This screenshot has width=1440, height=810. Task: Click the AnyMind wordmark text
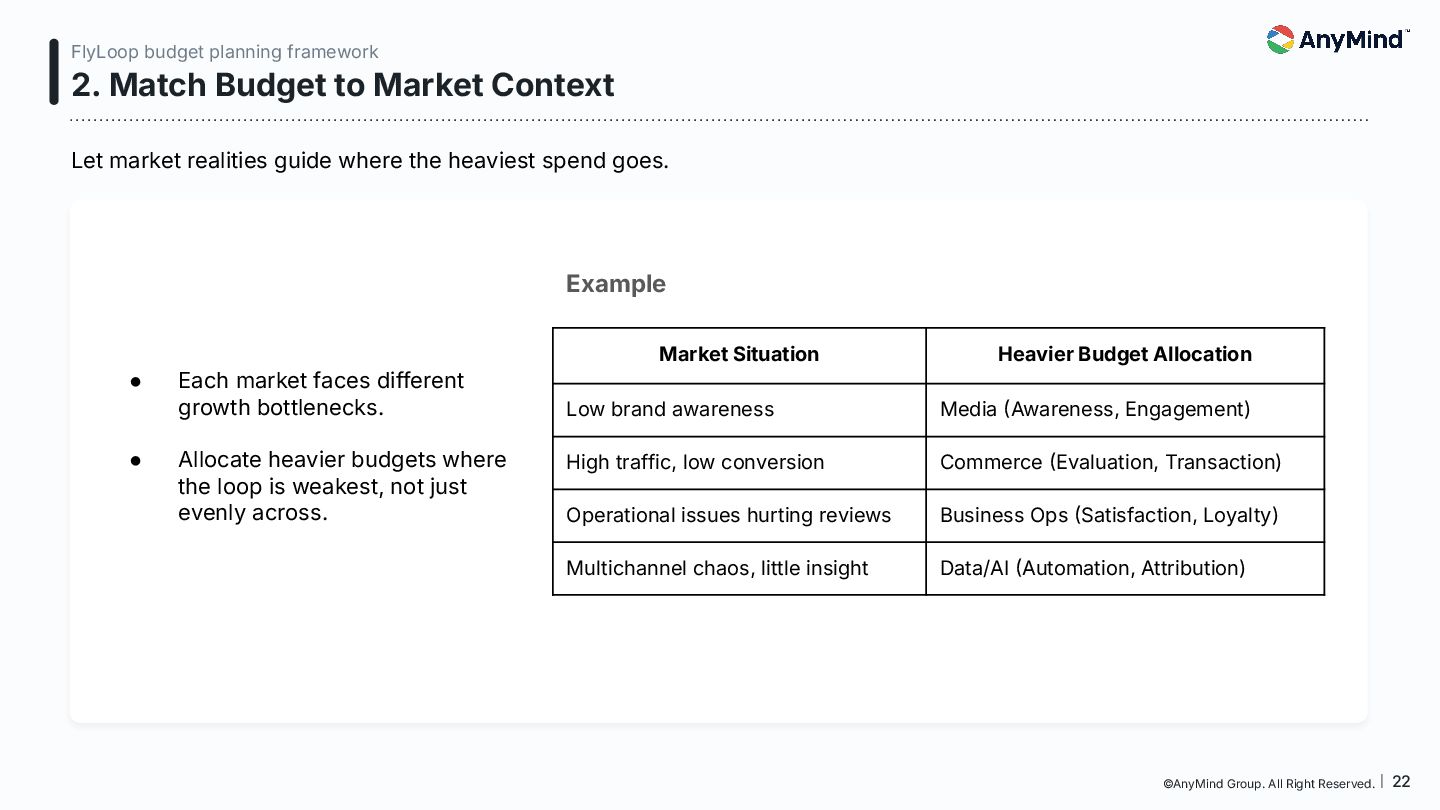pyautogui.click(x=1352, y=40)
